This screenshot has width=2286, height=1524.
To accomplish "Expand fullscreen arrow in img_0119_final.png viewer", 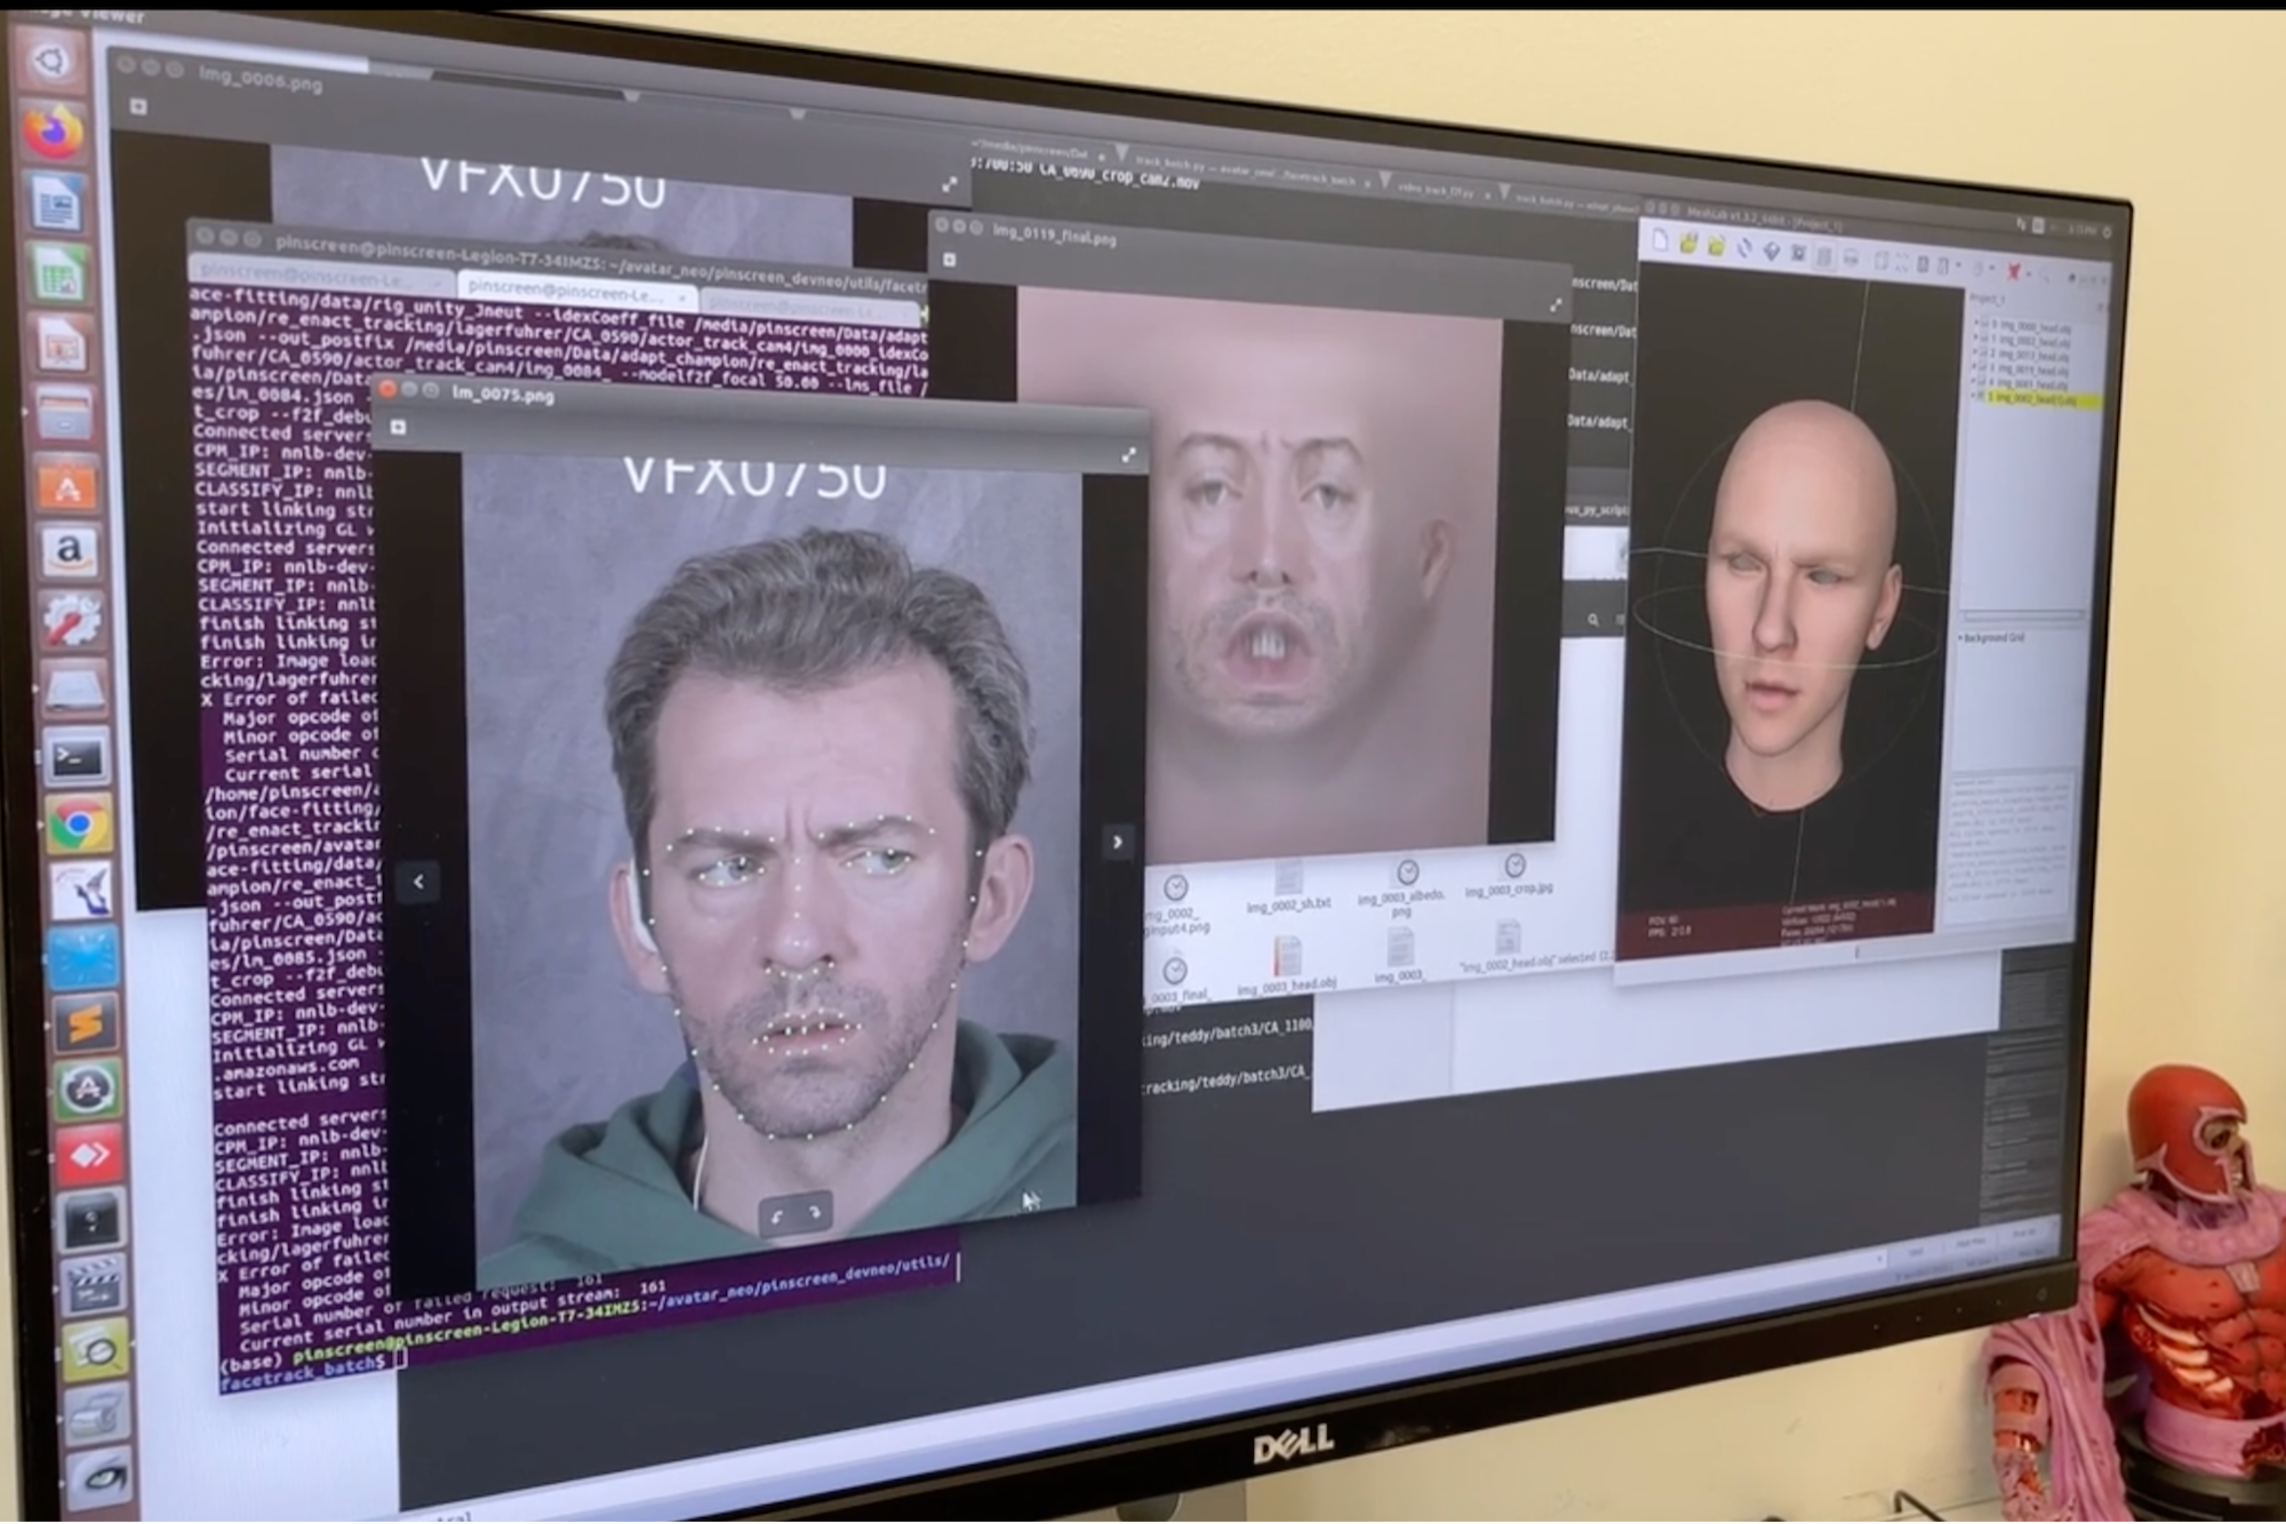I will [x=1555, y=305].
